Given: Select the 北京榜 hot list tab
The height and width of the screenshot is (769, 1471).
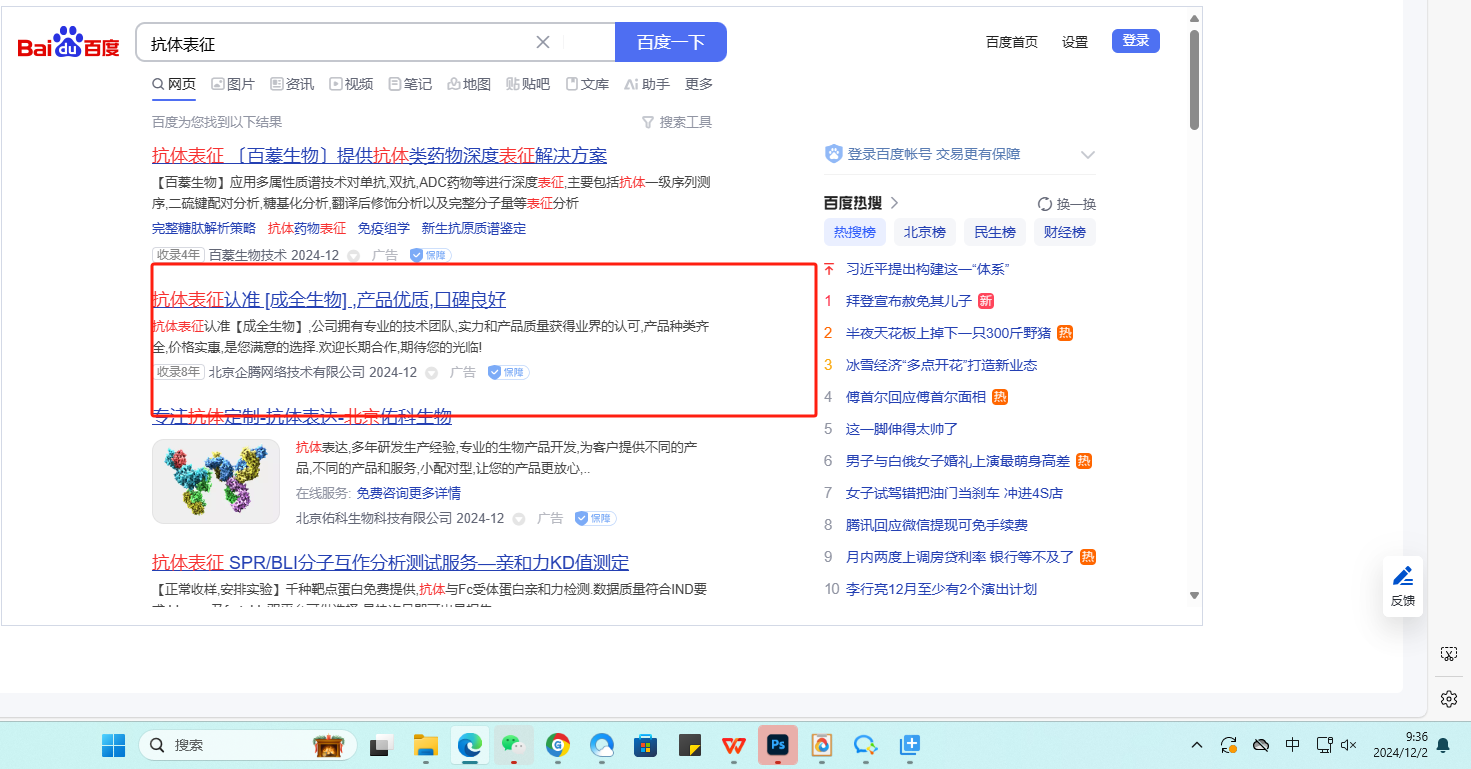Looking at the screenshot, I should click(924, 232).
